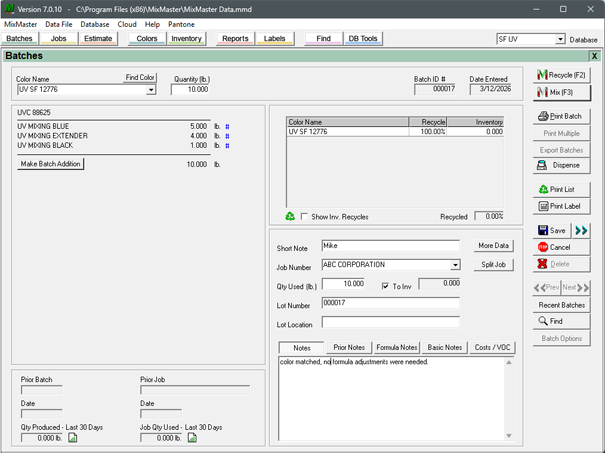This screenshot has height=453, width=605.
Task: Click the Short Note input field
Action: [390, 245]
